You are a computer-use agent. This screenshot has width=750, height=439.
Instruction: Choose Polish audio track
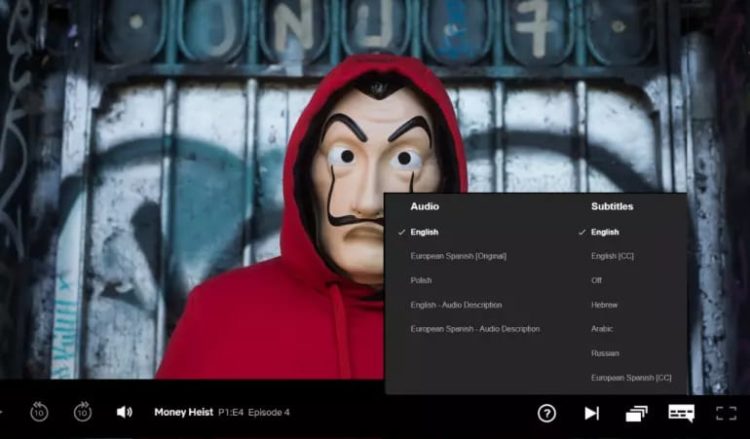coord(421,280)
